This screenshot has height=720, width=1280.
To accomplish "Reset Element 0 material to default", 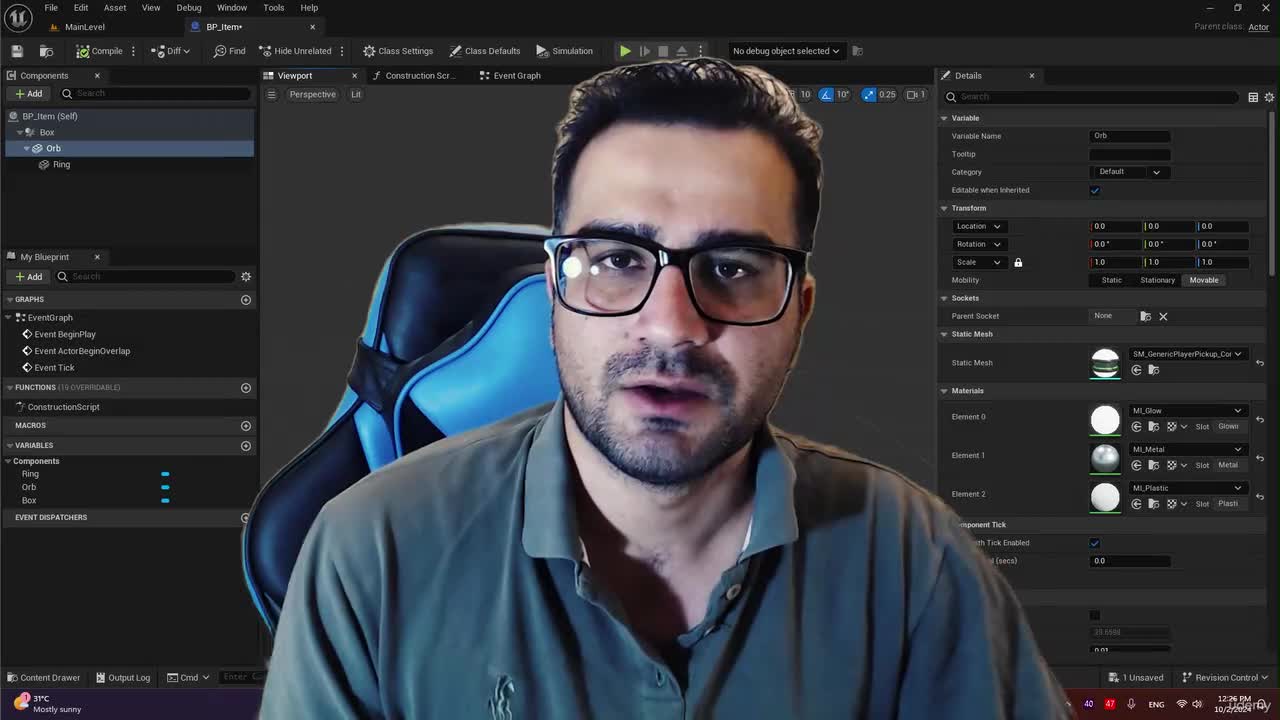I will tap(1260, 419).
